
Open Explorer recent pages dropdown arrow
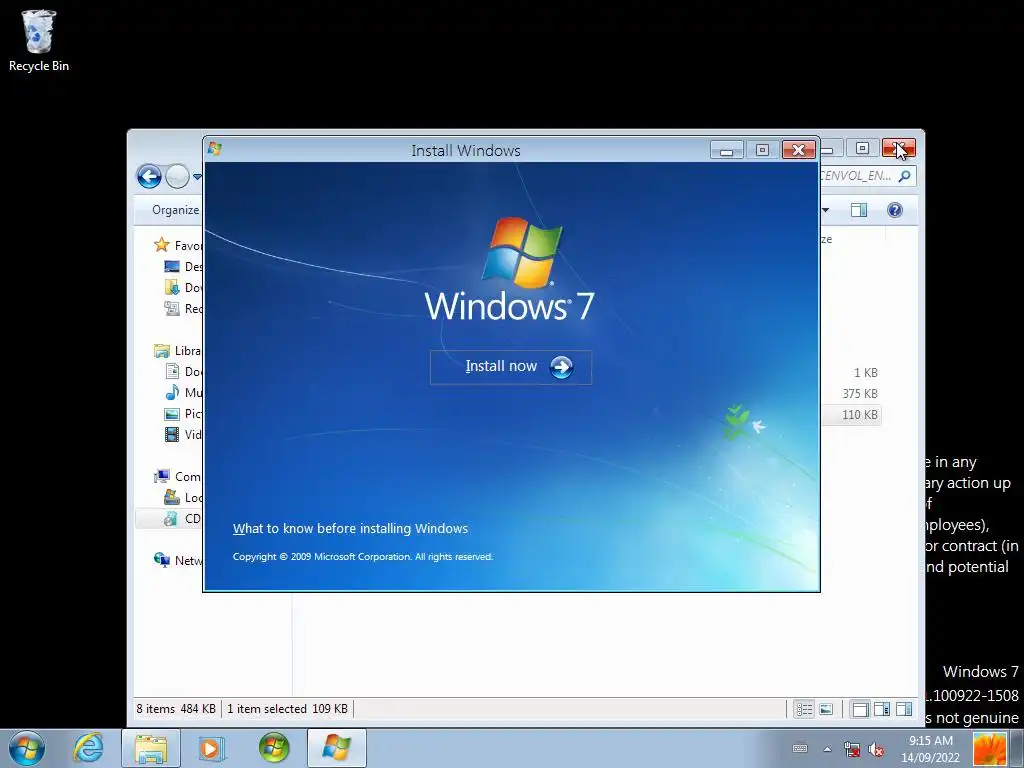[x=197, y=176]
